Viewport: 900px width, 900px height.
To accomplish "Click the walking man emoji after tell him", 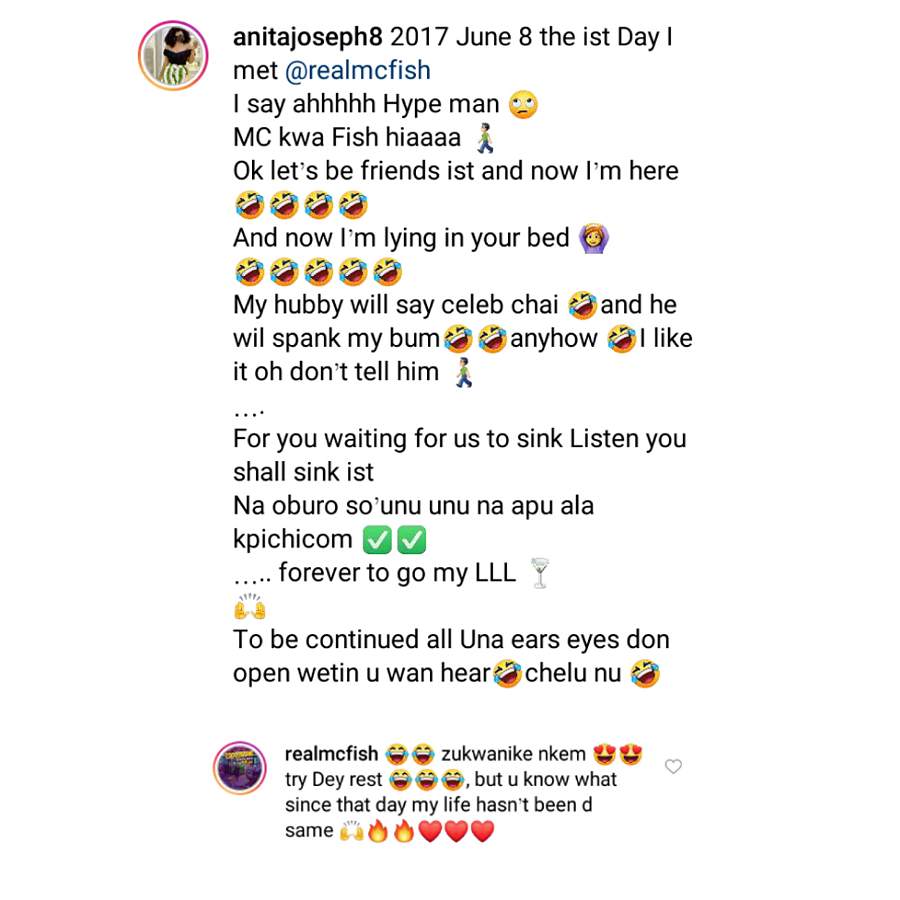I will (464, 373).
